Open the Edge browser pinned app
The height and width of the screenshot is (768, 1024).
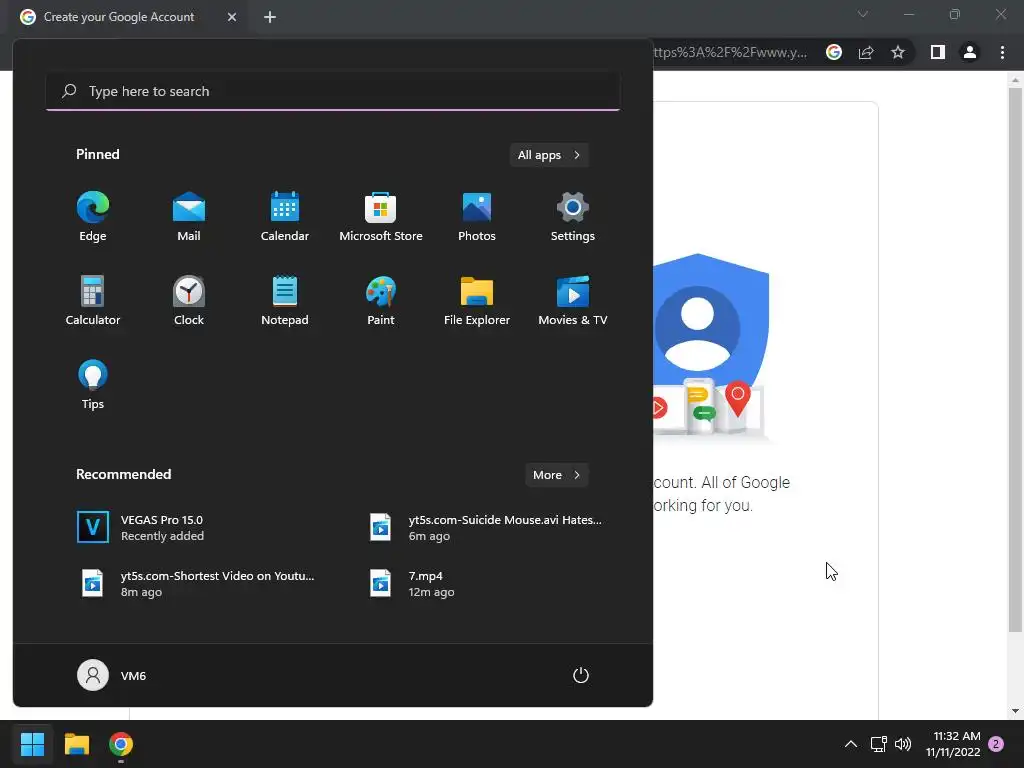93,217
